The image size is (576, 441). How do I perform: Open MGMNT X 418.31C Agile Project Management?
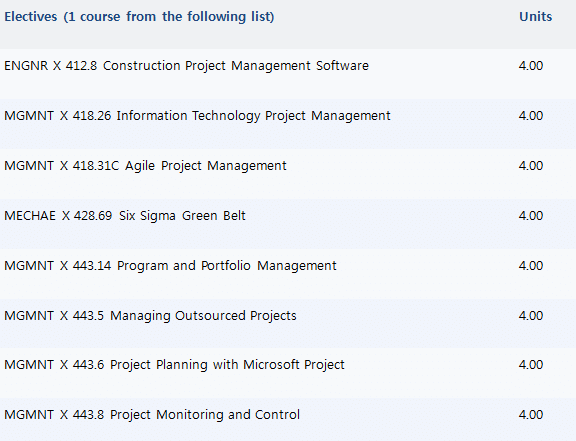(x=145, y=166)
